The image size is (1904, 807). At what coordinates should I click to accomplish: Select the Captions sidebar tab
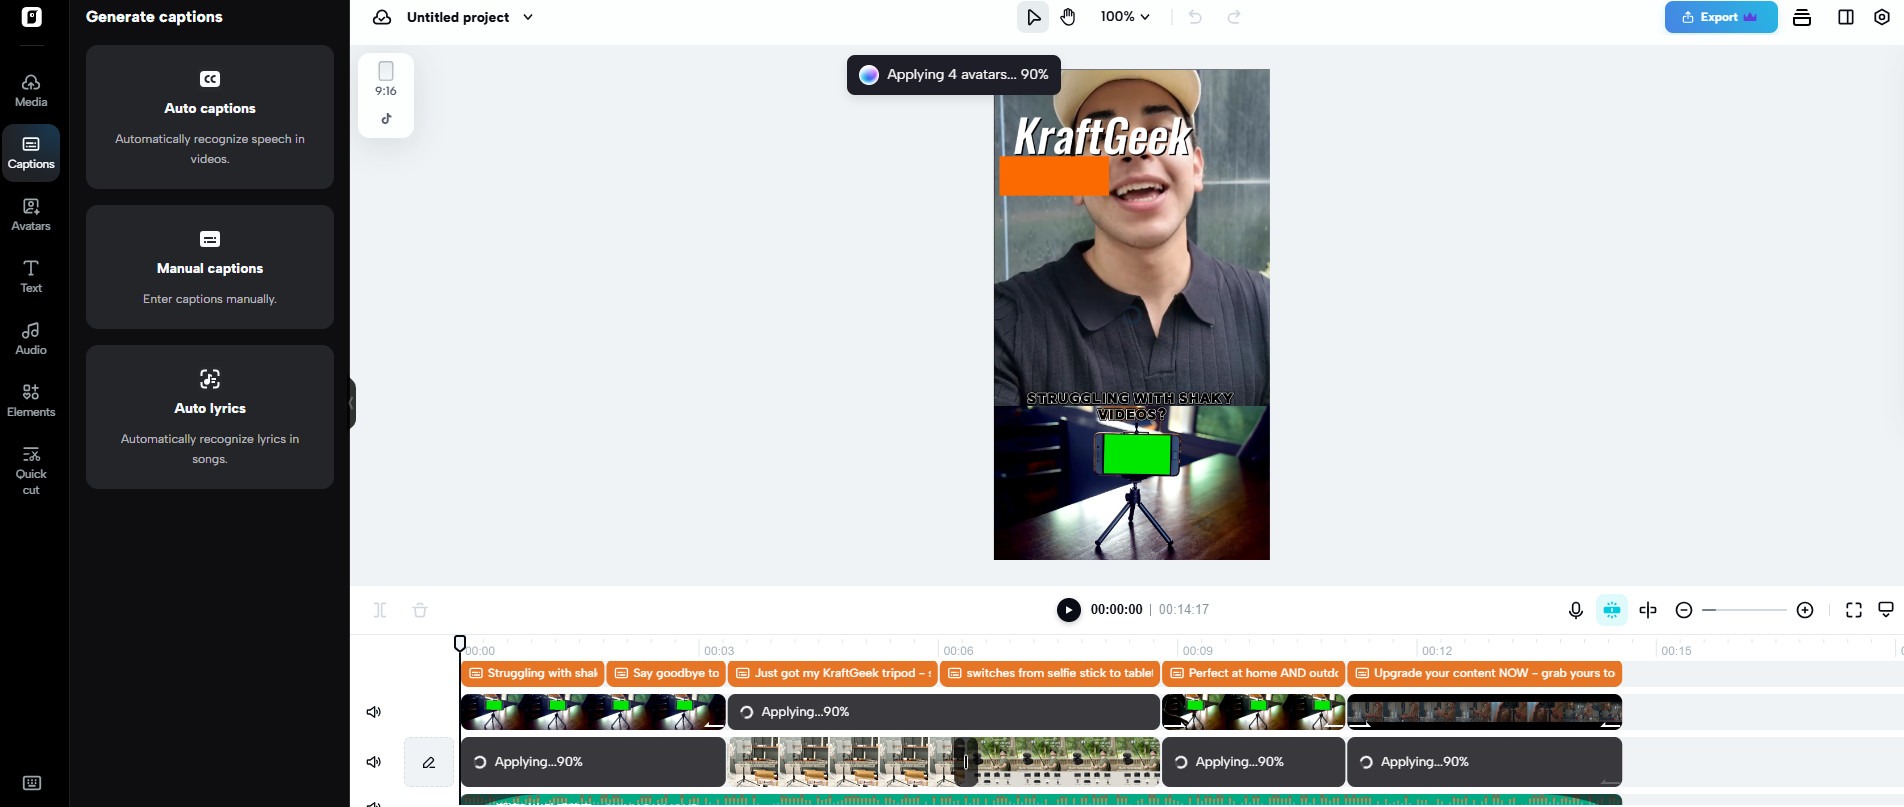point(31,153)
